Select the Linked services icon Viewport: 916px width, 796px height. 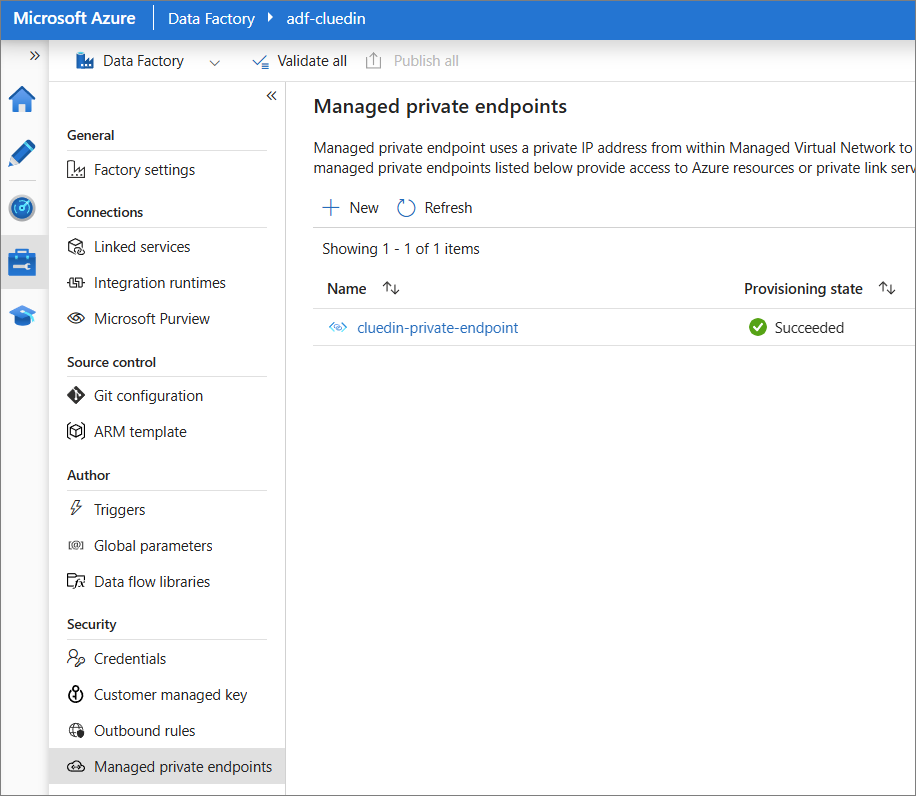pyautogui.click(x=75, y=246)
